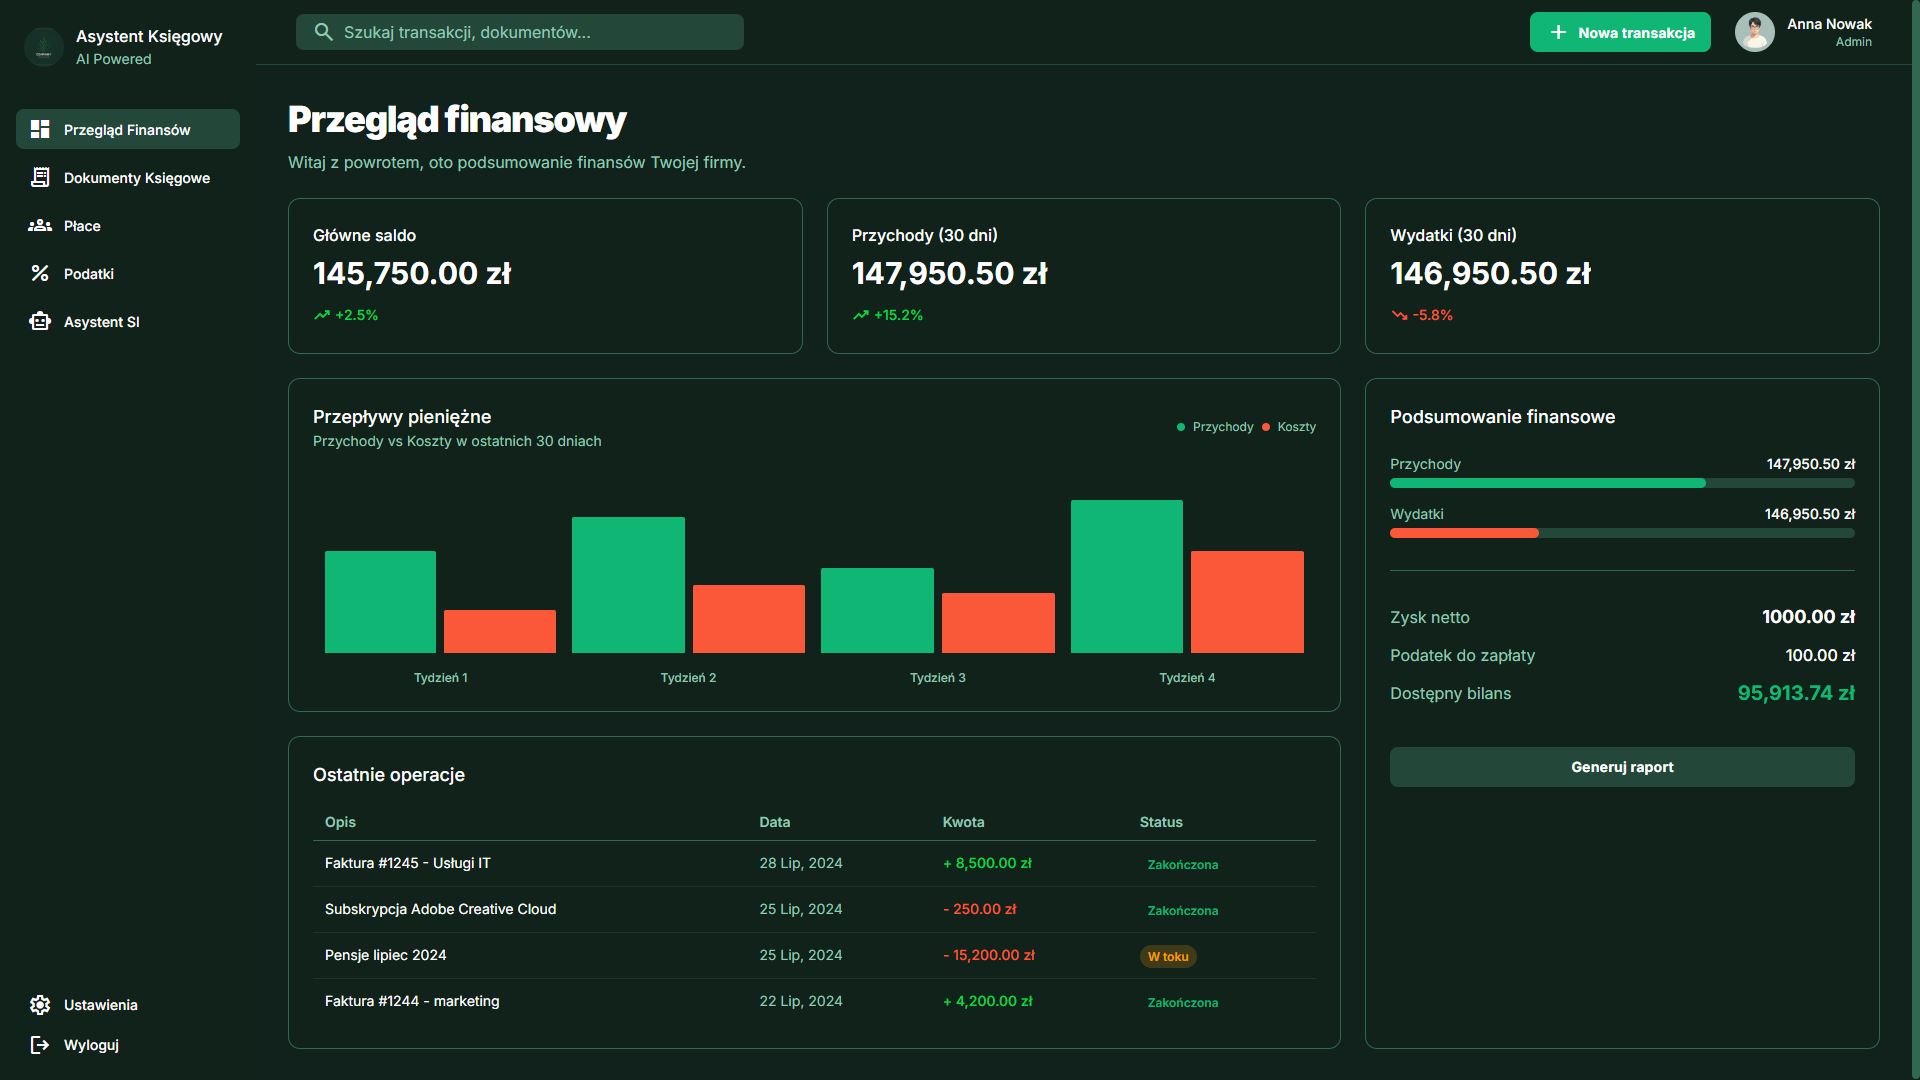Open Asystent SI robot icon
The image size is (1920, 1080).
[40, 321]
